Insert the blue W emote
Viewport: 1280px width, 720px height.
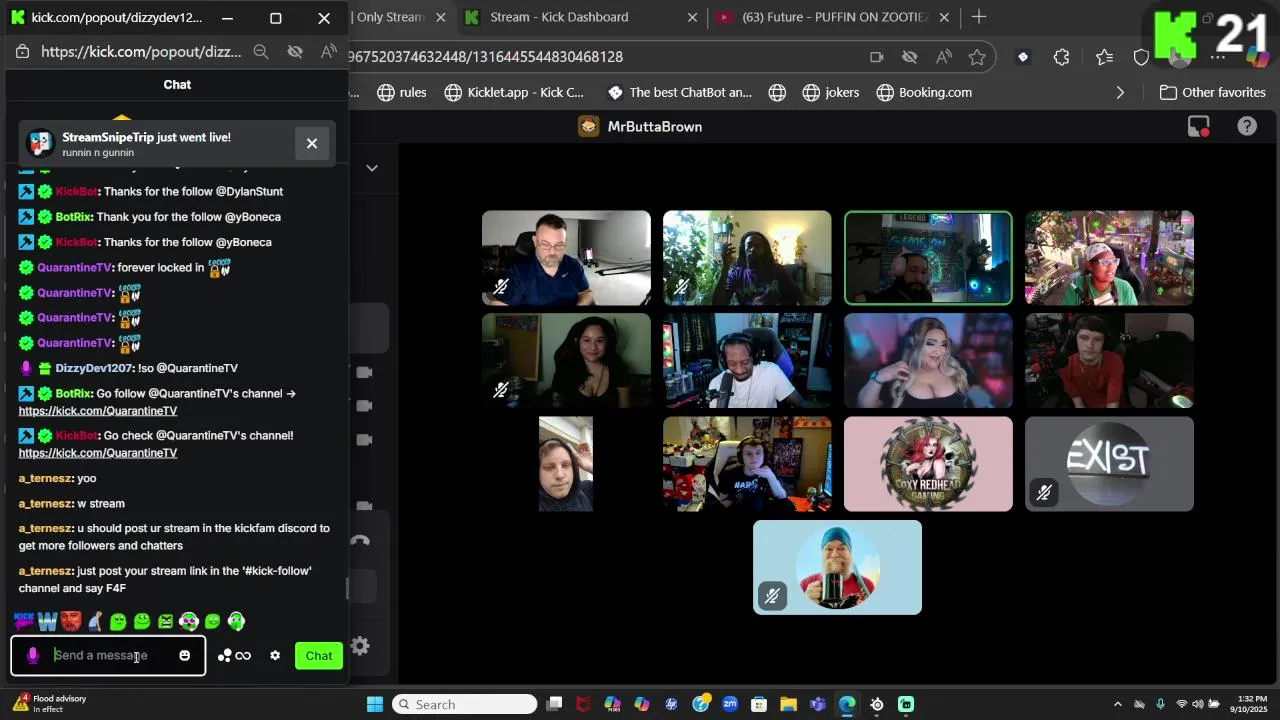point(47,621)
